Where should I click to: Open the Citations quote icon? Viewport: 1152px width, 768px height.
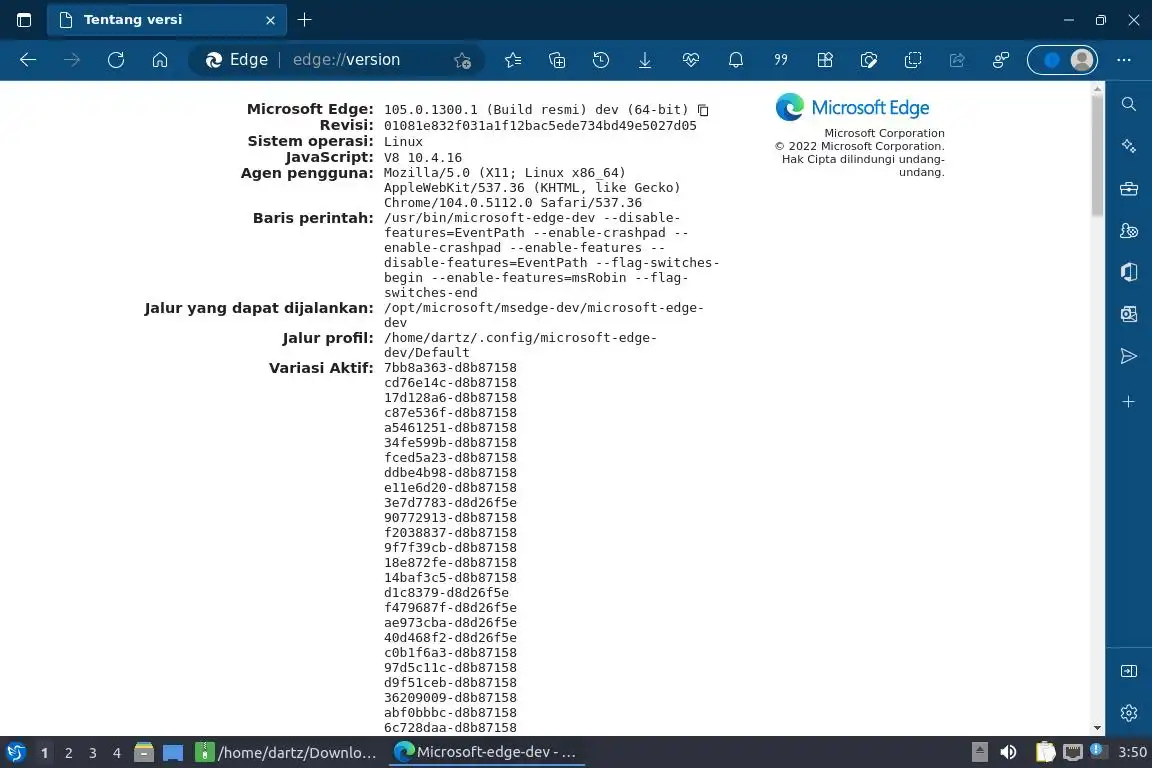(x=781, y=60)
